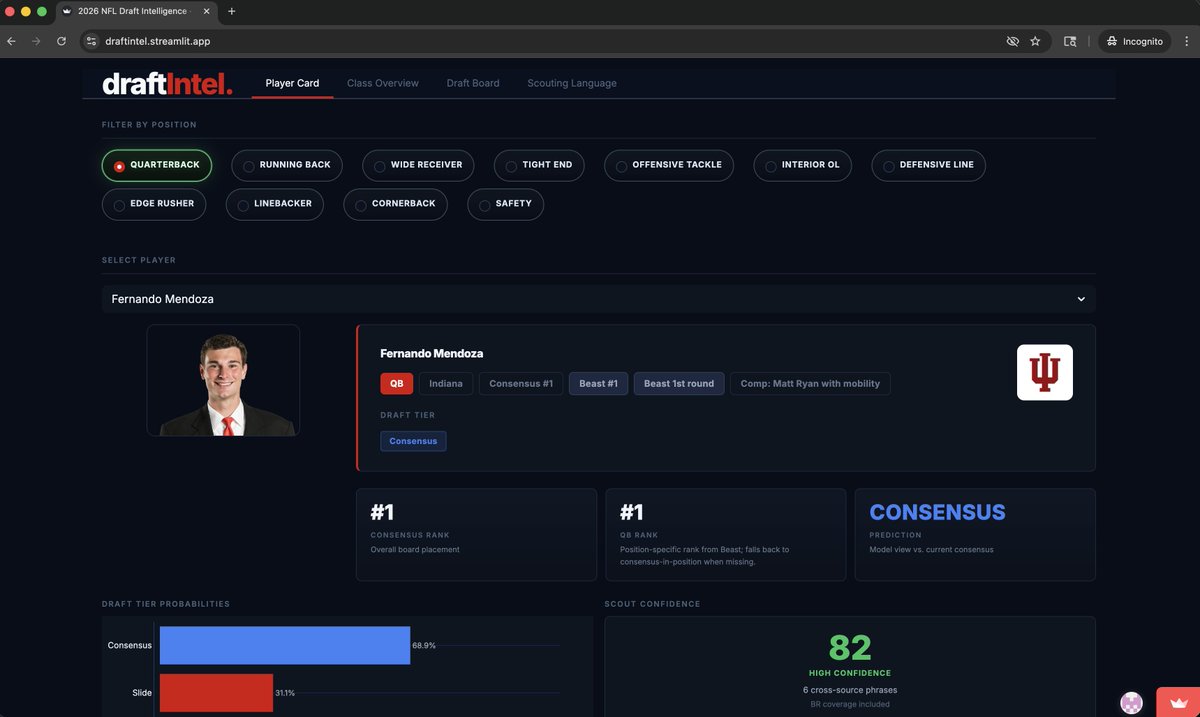Click the browser forward arrow
The image size is (1200, 717).
point(36,41)
